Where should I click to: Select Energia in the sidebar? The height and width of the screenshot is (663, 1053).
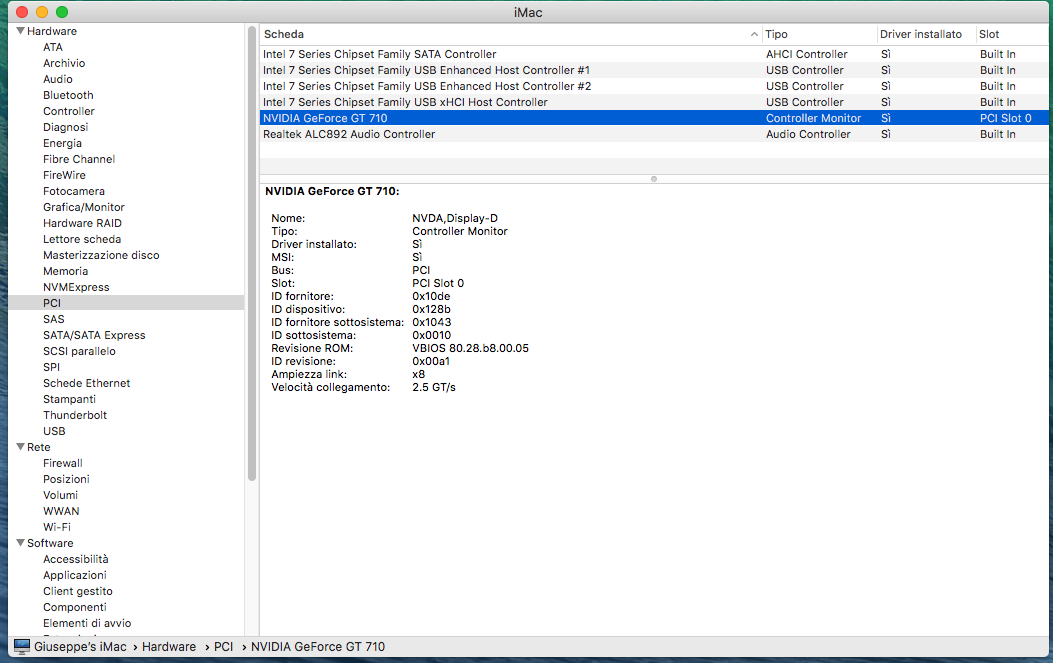(62, 143)
